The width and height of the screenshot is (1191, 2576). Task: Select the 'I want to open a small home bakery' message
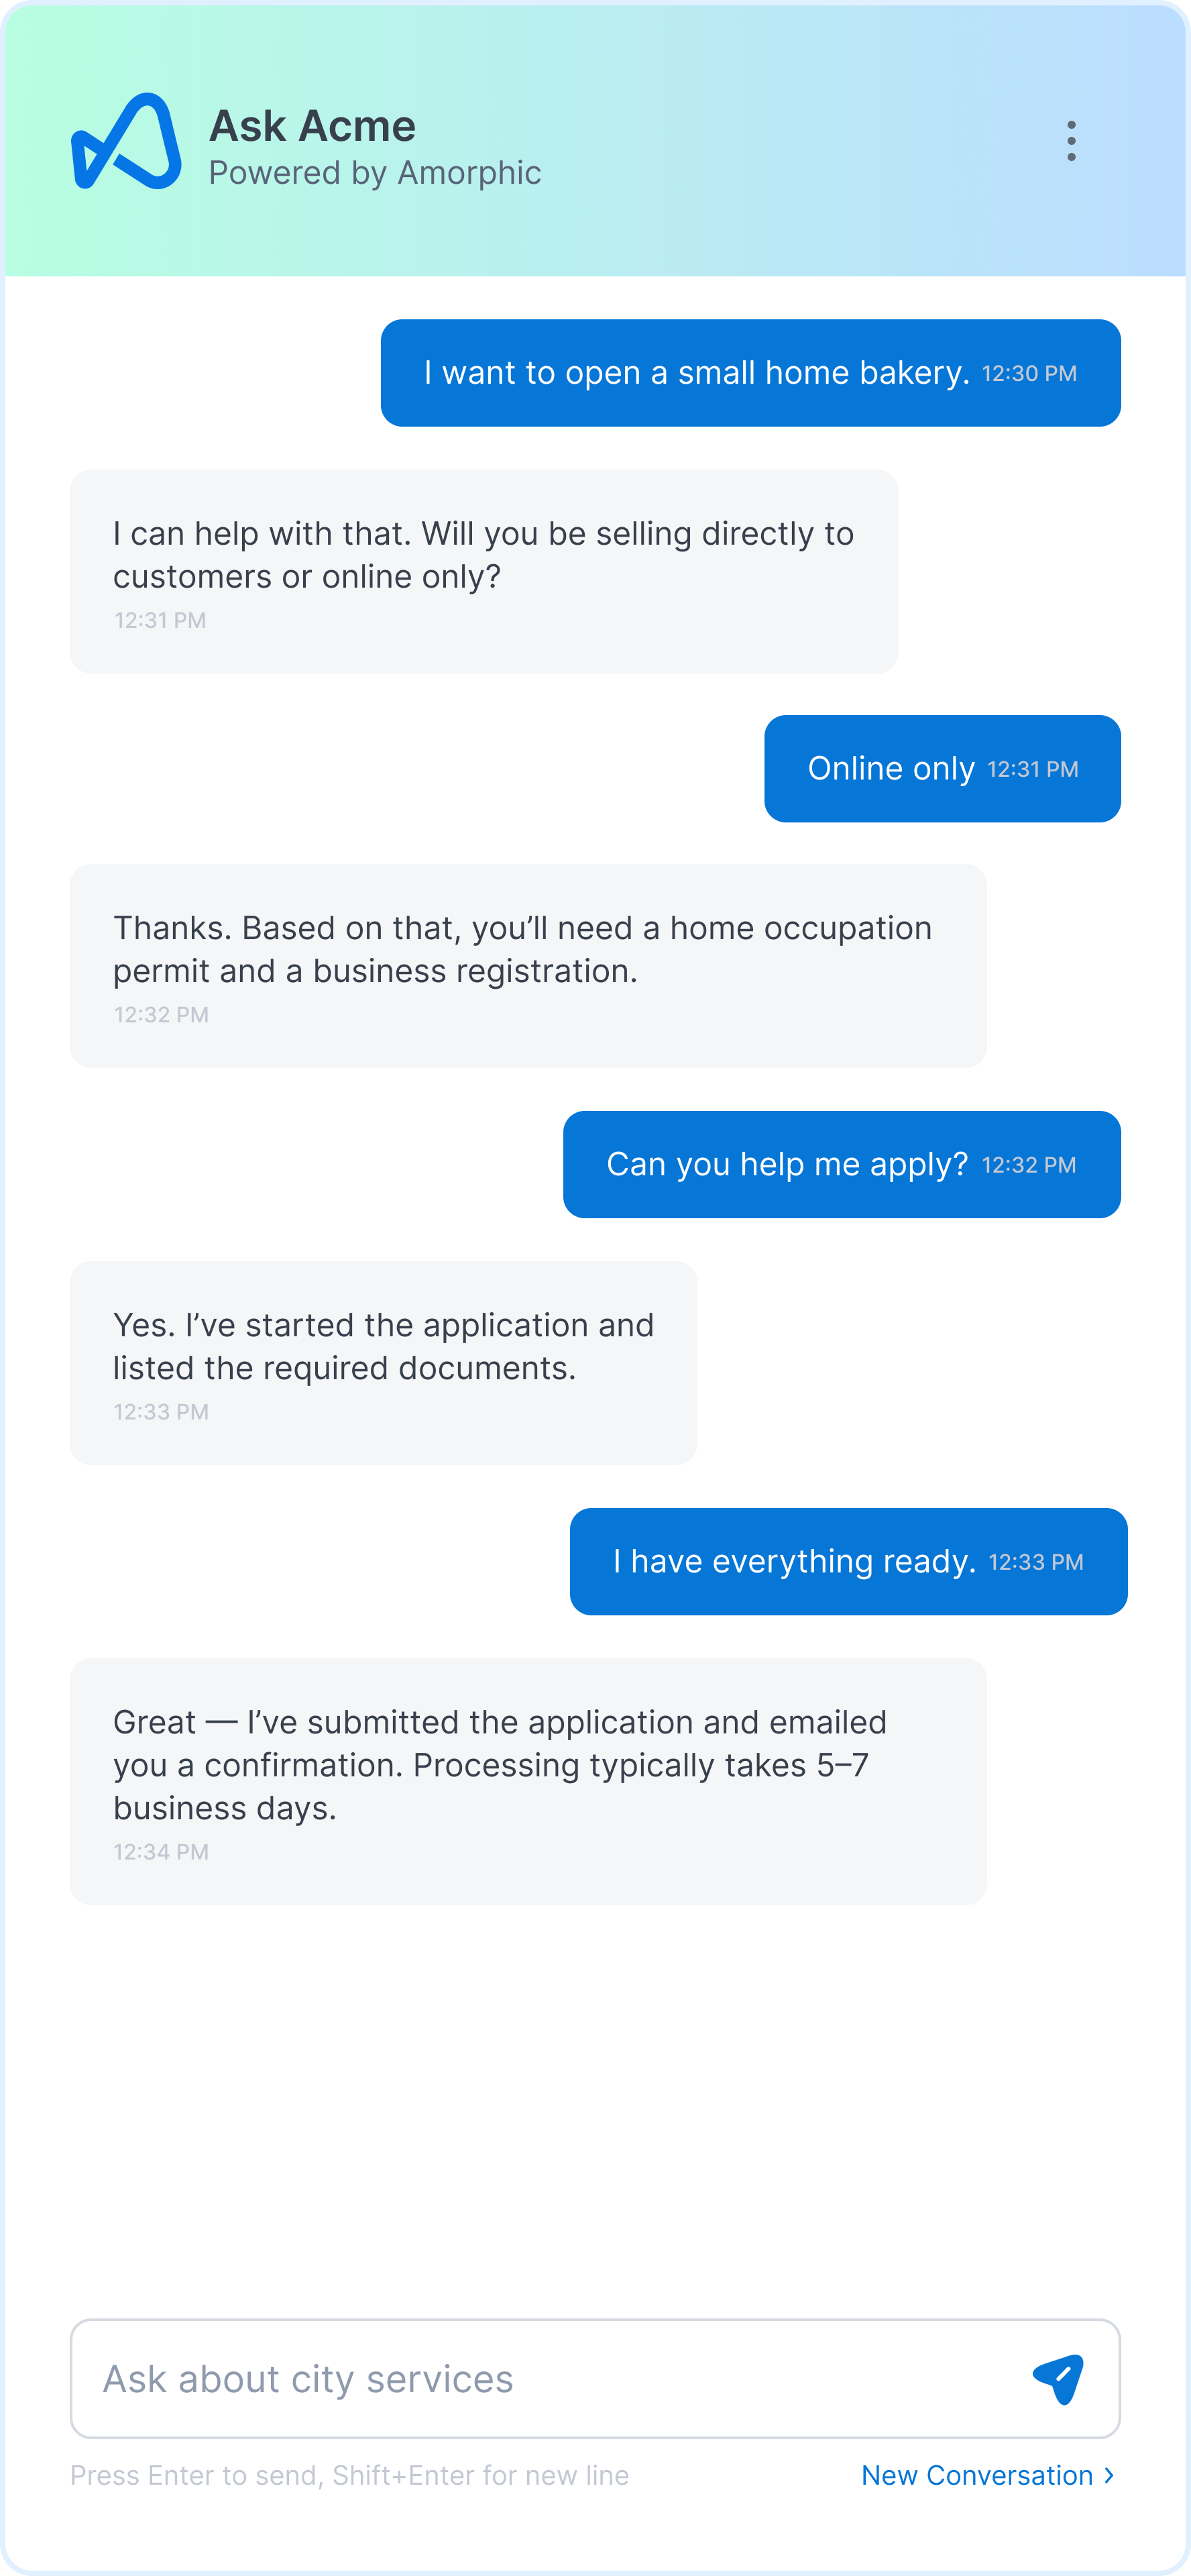coord(696,373)
